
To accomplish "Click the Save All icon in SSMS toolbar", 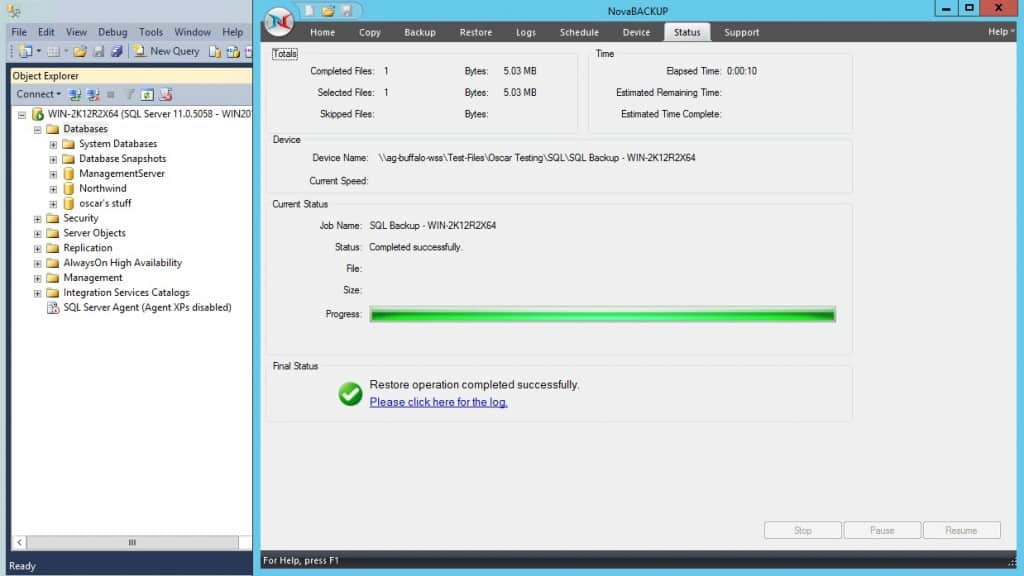I will (x=116, y=52).
